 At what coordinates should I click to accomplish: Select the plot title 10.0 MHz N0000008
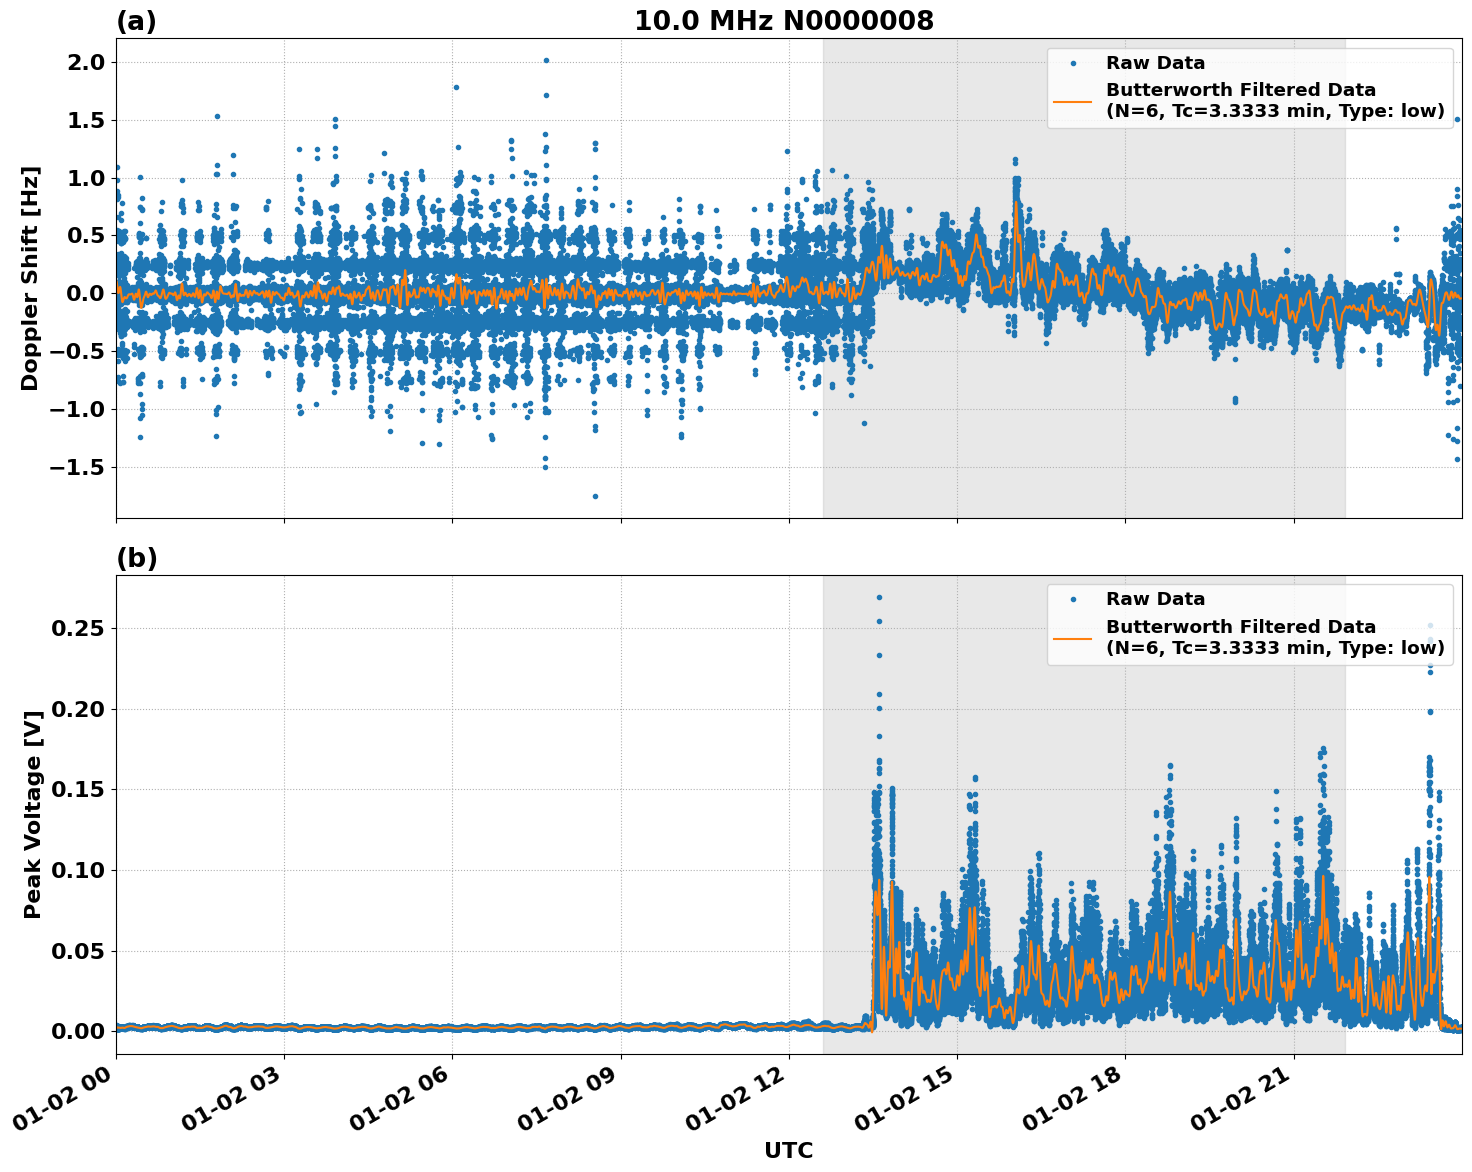788,18
